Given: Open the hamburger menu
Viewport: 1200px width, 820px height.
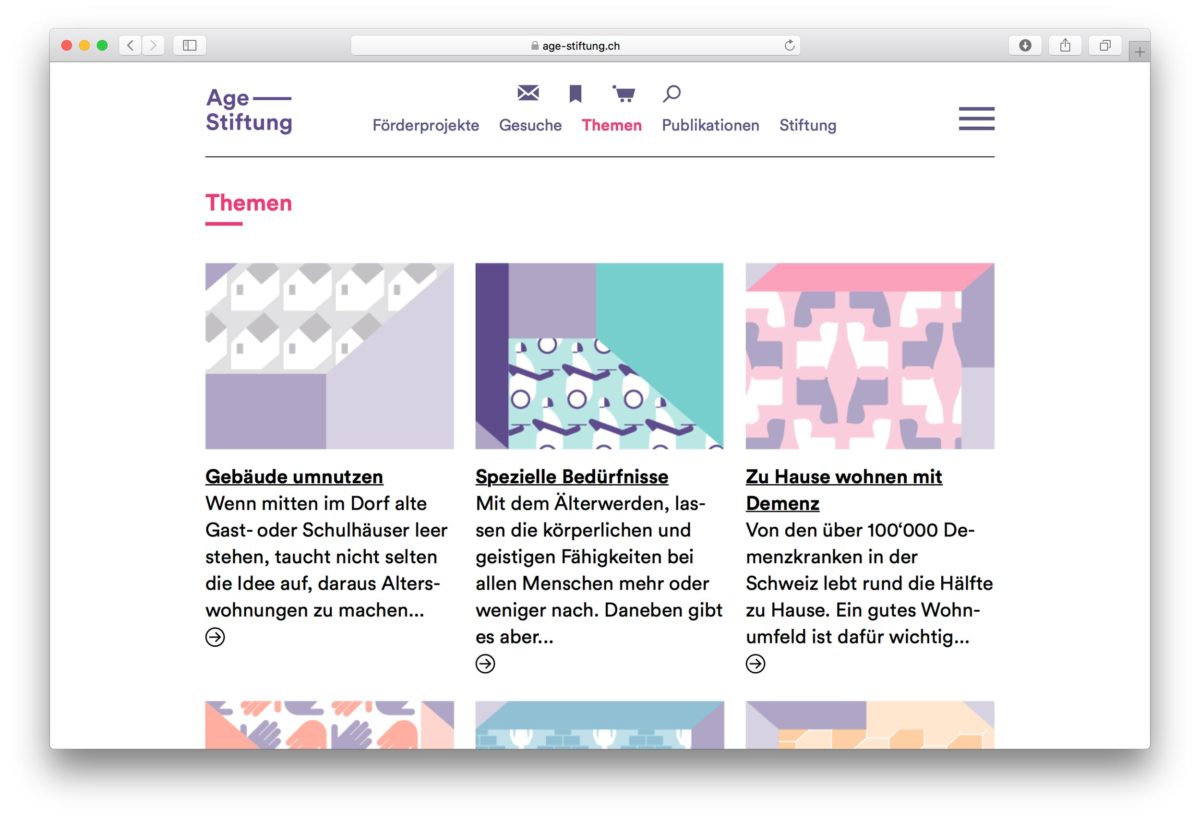Looking at the screenshot, I should point(976,118).
